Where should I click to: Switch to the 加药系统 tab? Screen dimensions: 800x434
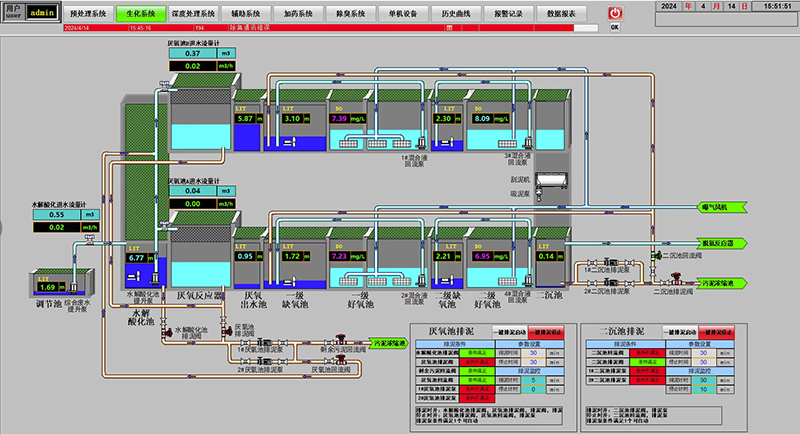click(298, 14)
